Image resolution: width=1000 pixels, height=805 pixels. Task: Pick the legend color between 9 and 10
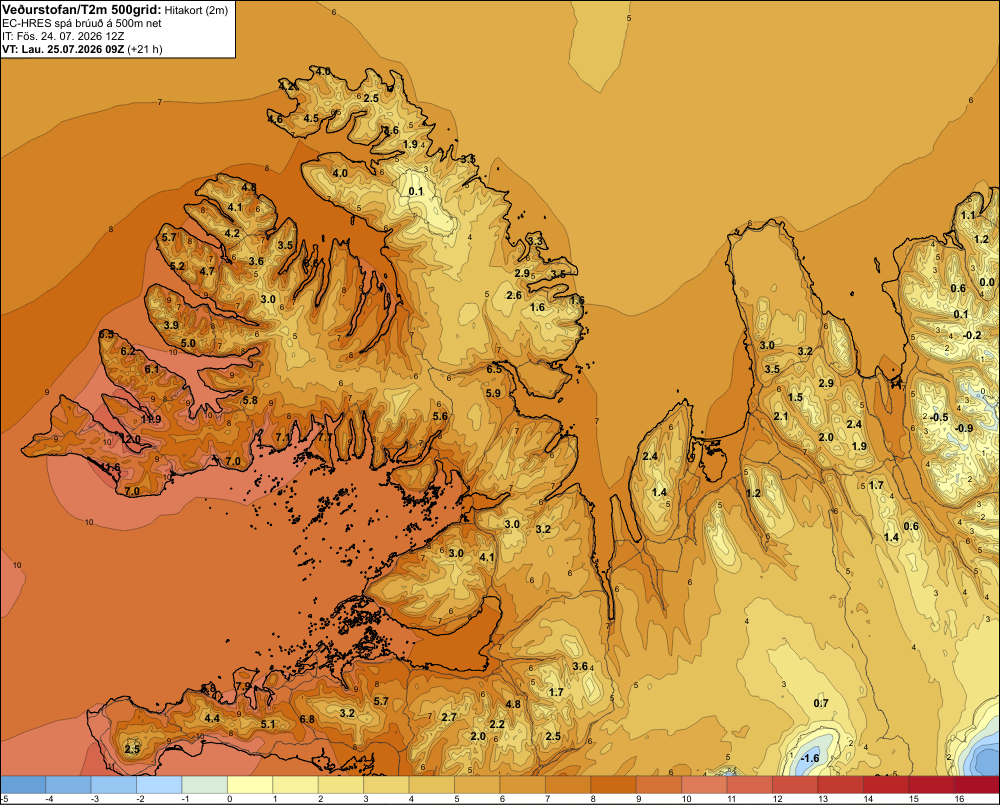659,785
